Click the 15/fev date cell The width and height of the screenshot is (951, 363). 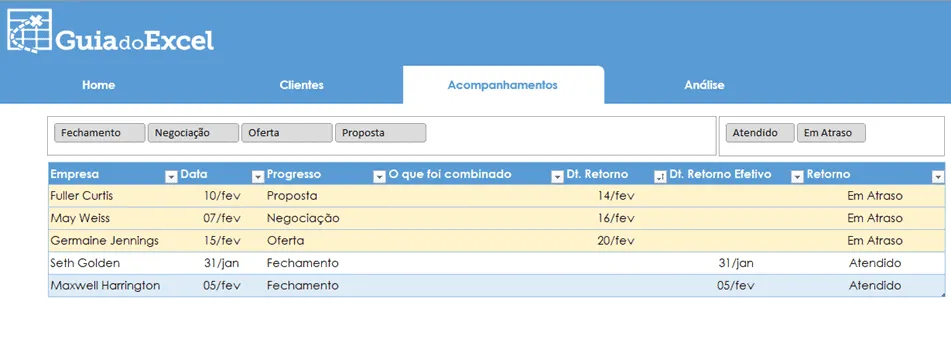pyautogui.click(x=222, y=241)
